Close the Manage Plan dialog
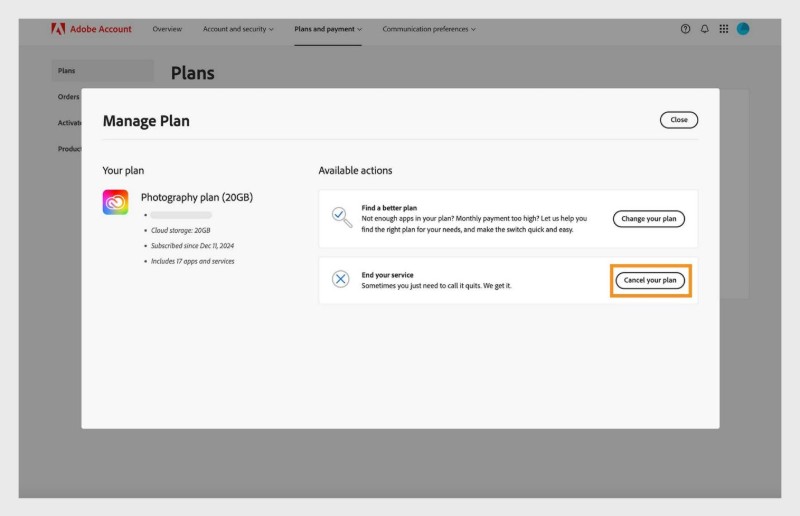800x516 pixels. click(x=679, y=120)
